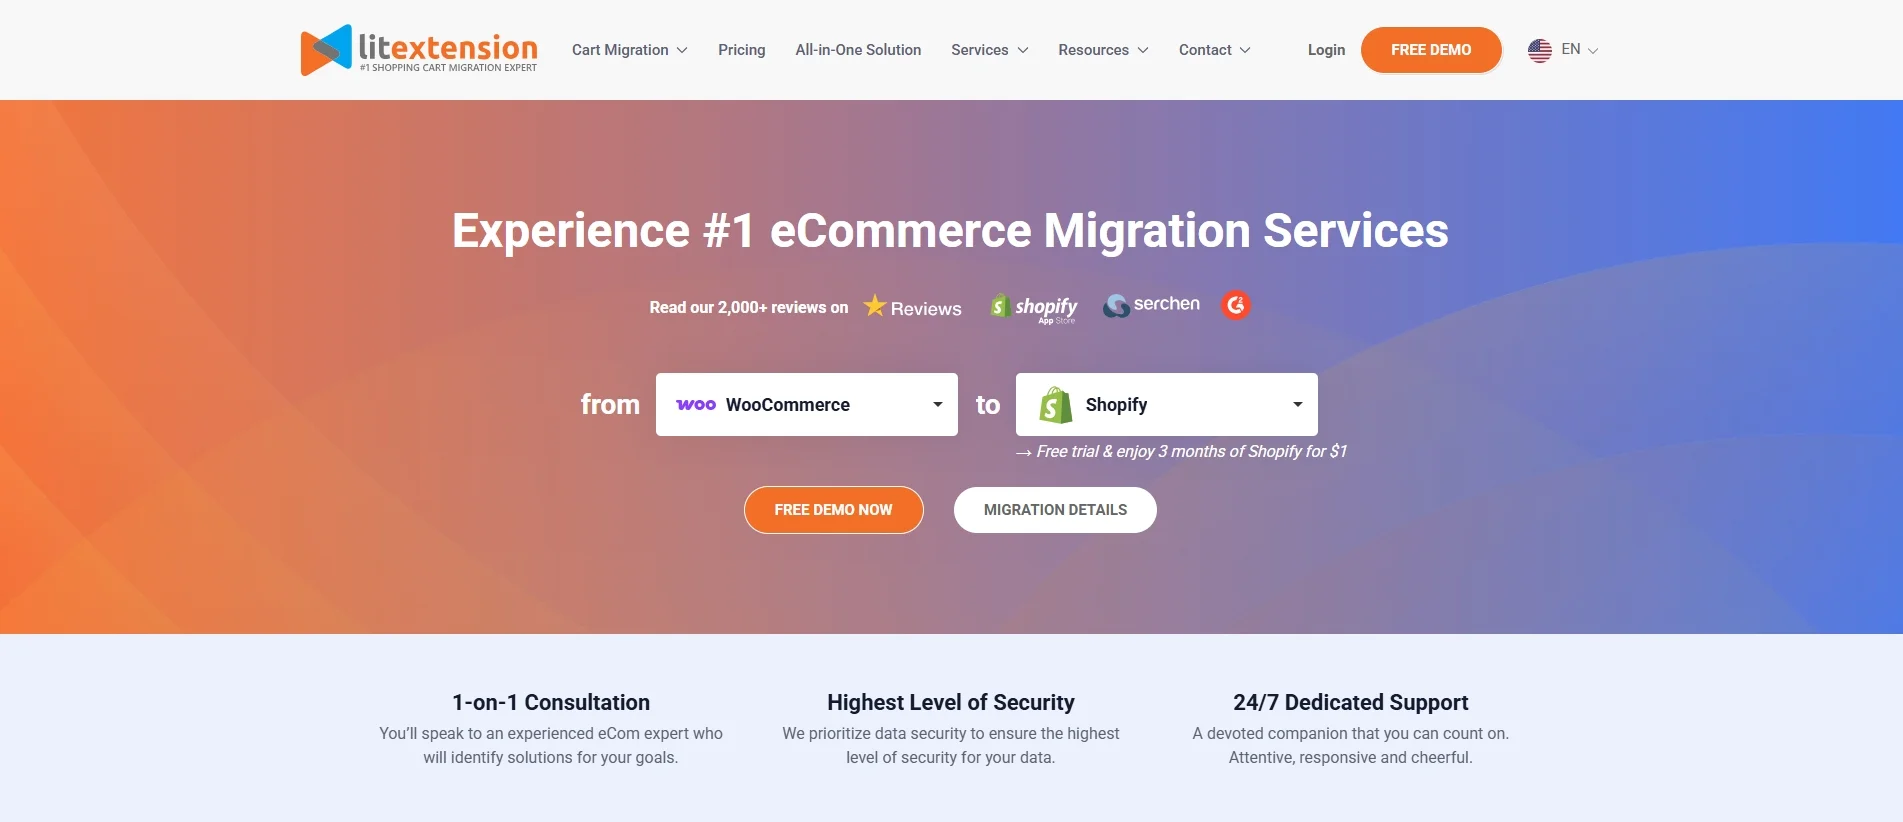Click the "#1 Shopping Cart Migration Expert" tagline
The width and height of the screenshot is (1903, 822).
point(448,68)
